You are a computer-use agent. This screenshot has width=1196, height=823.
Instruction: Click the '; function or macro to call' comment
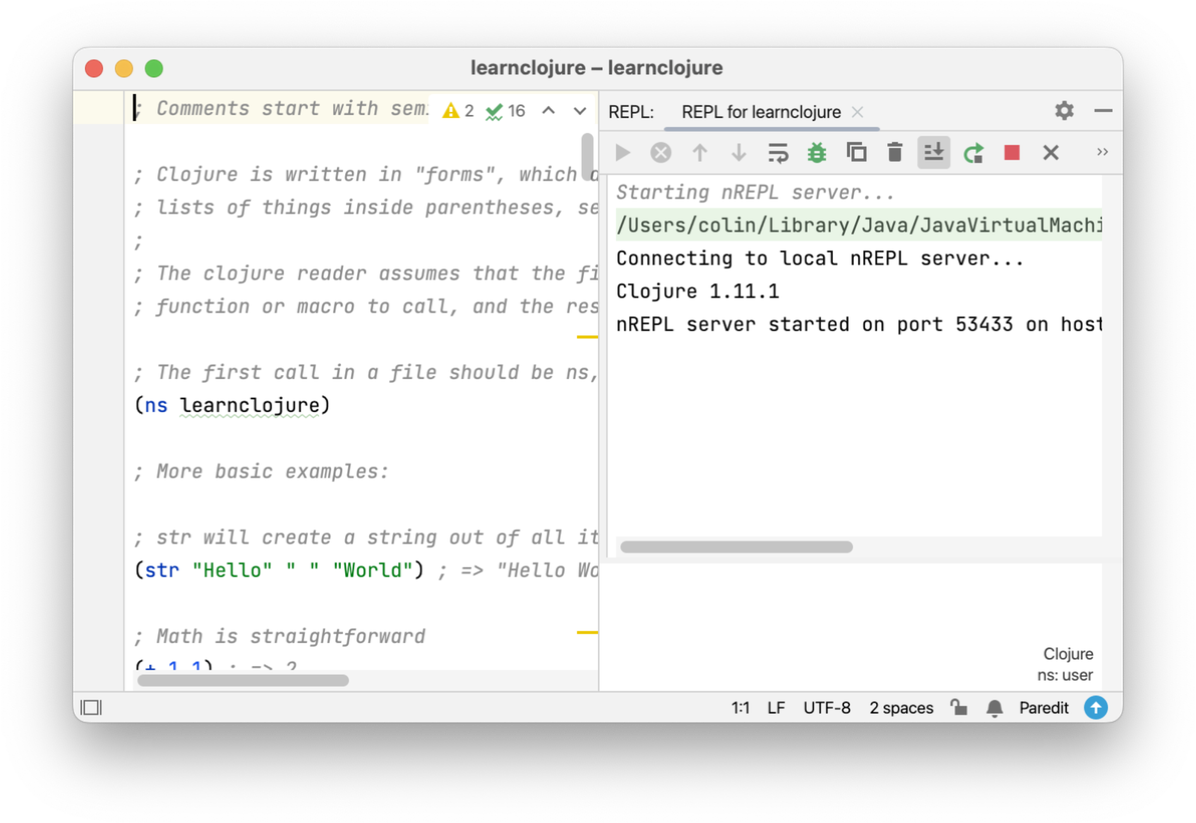point(365,307)
